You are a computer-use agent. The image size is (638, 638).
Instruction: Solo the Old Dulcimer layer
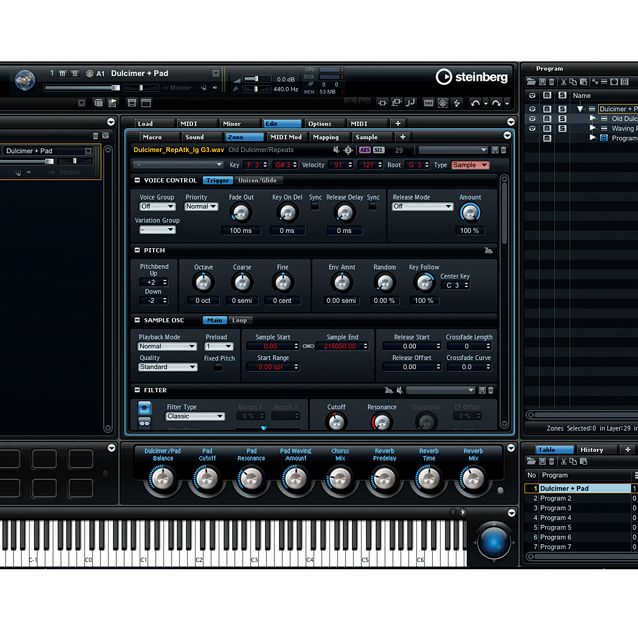(x=562, y=119)
